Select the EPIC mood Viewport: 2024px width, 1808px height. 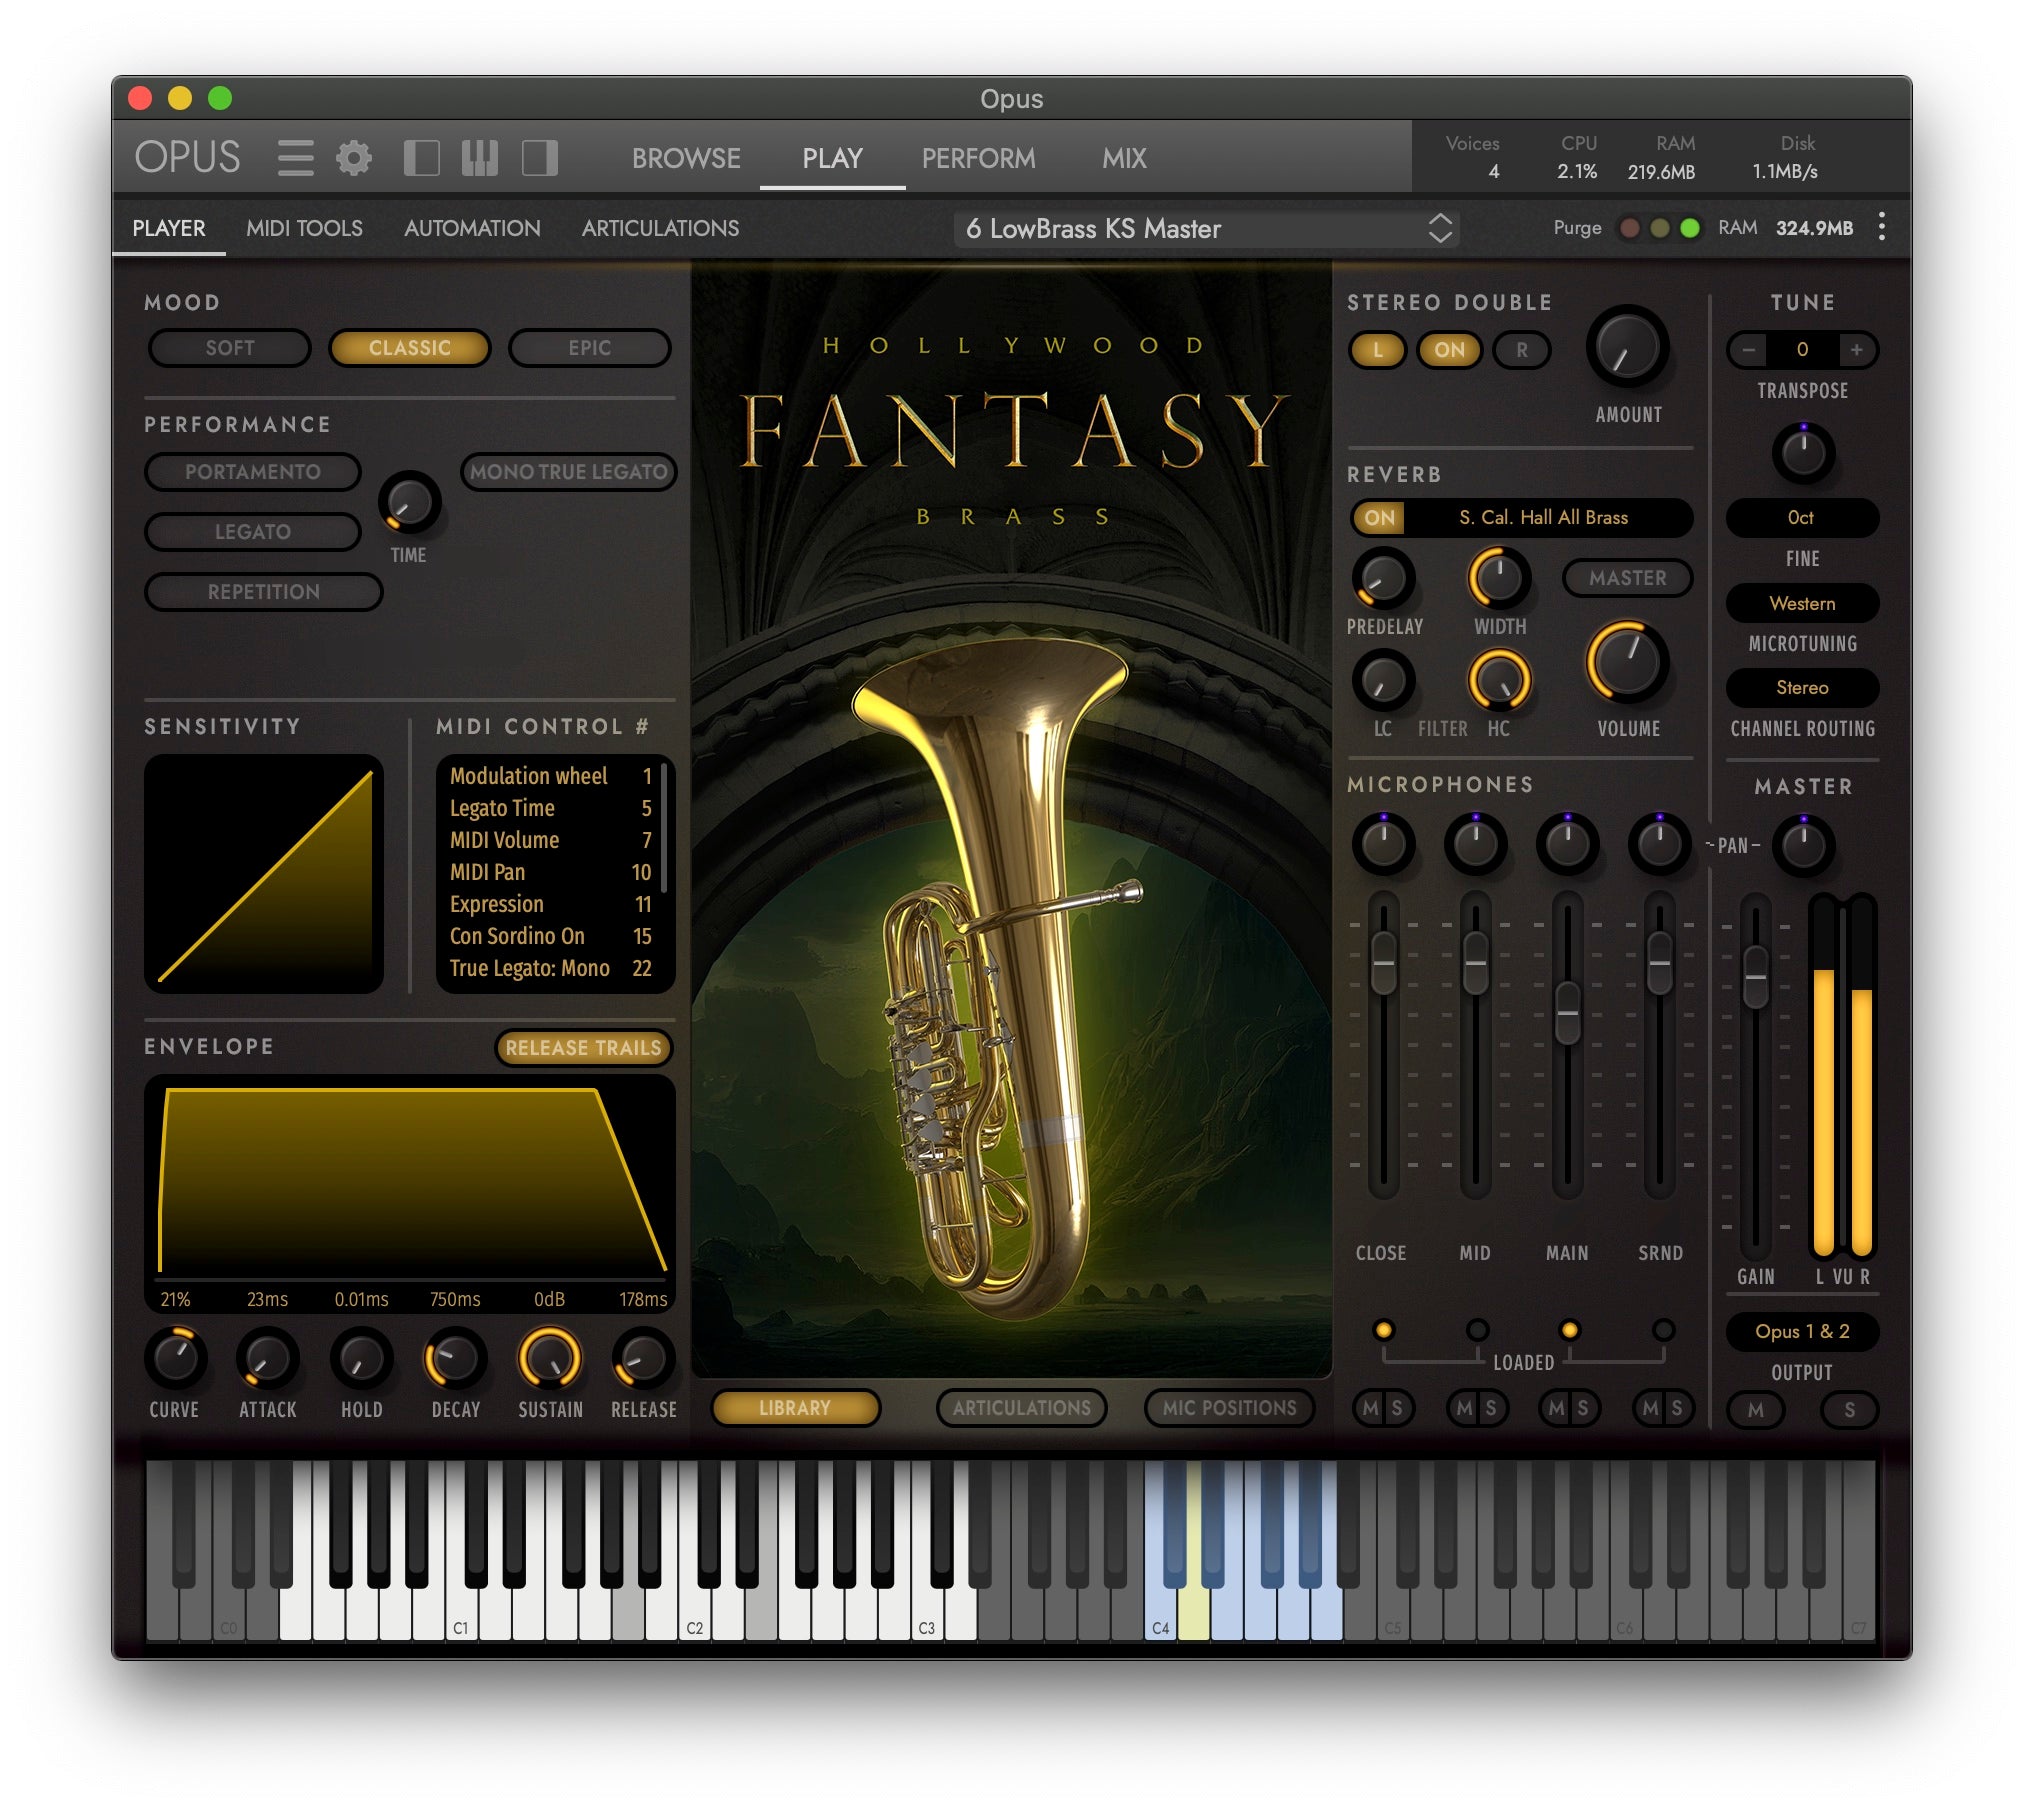click(589, 348)
